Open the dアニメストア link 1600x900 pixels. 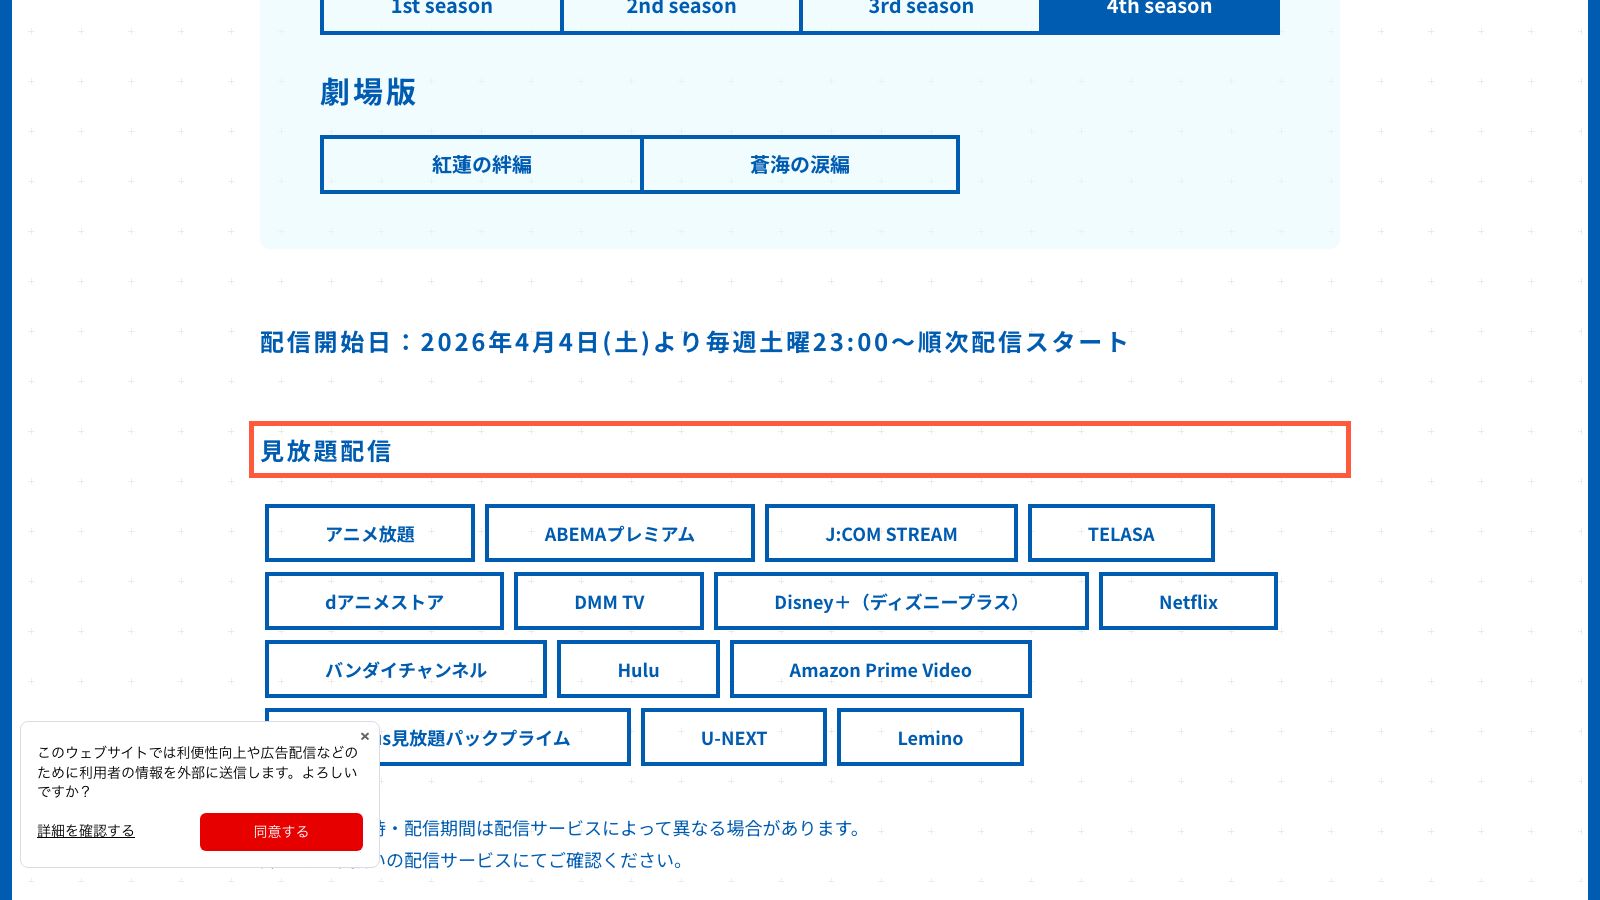384,601
